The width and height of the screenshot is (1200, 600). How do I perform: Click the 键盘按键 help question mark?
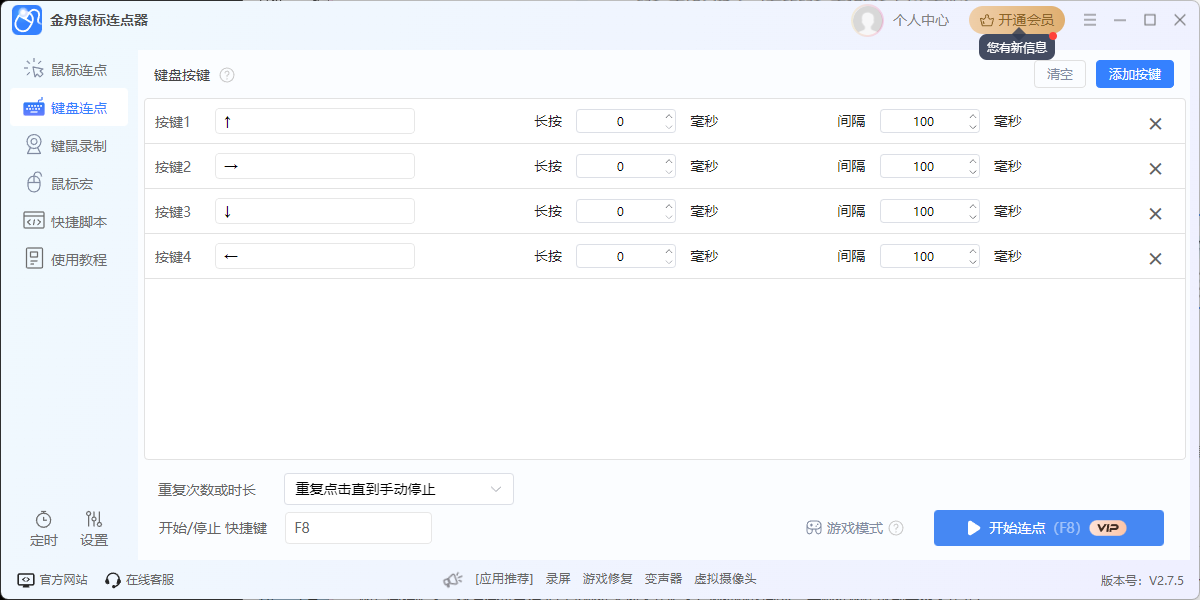227,74
